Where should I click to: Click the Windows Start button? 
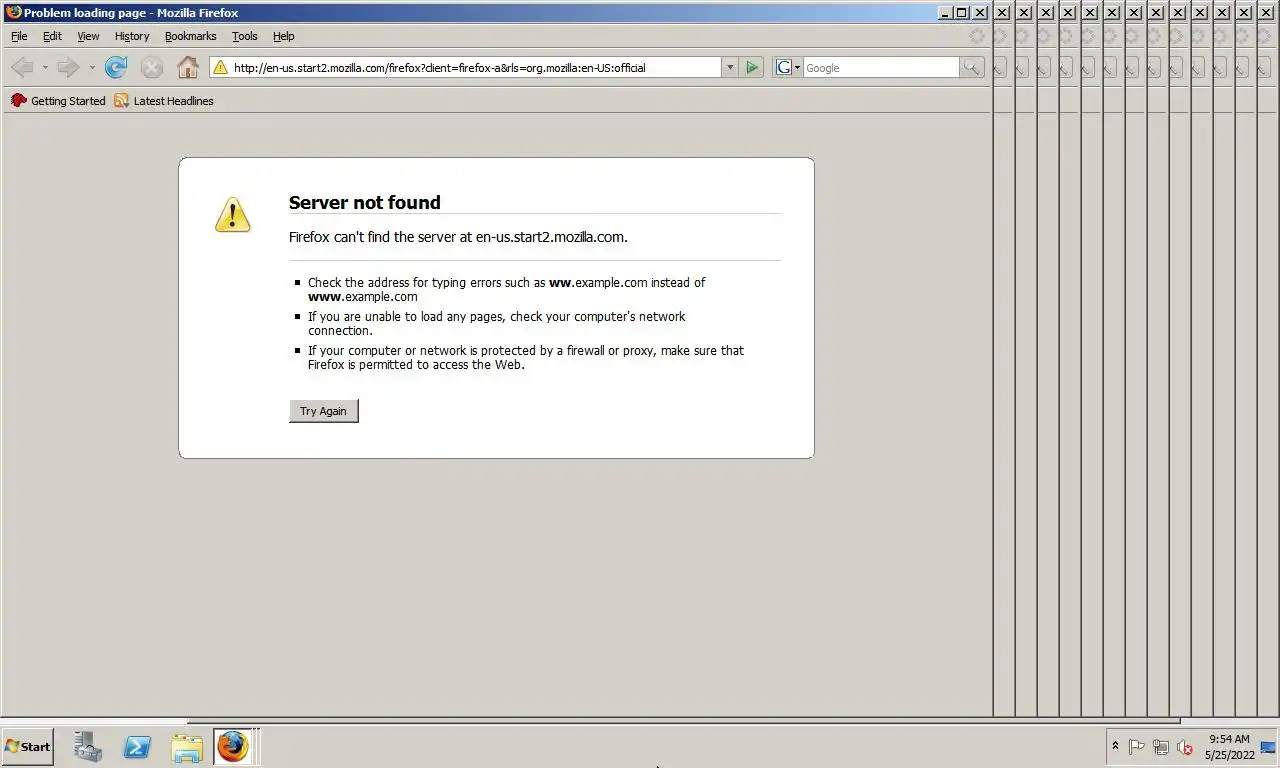click(x=28, y=747)
